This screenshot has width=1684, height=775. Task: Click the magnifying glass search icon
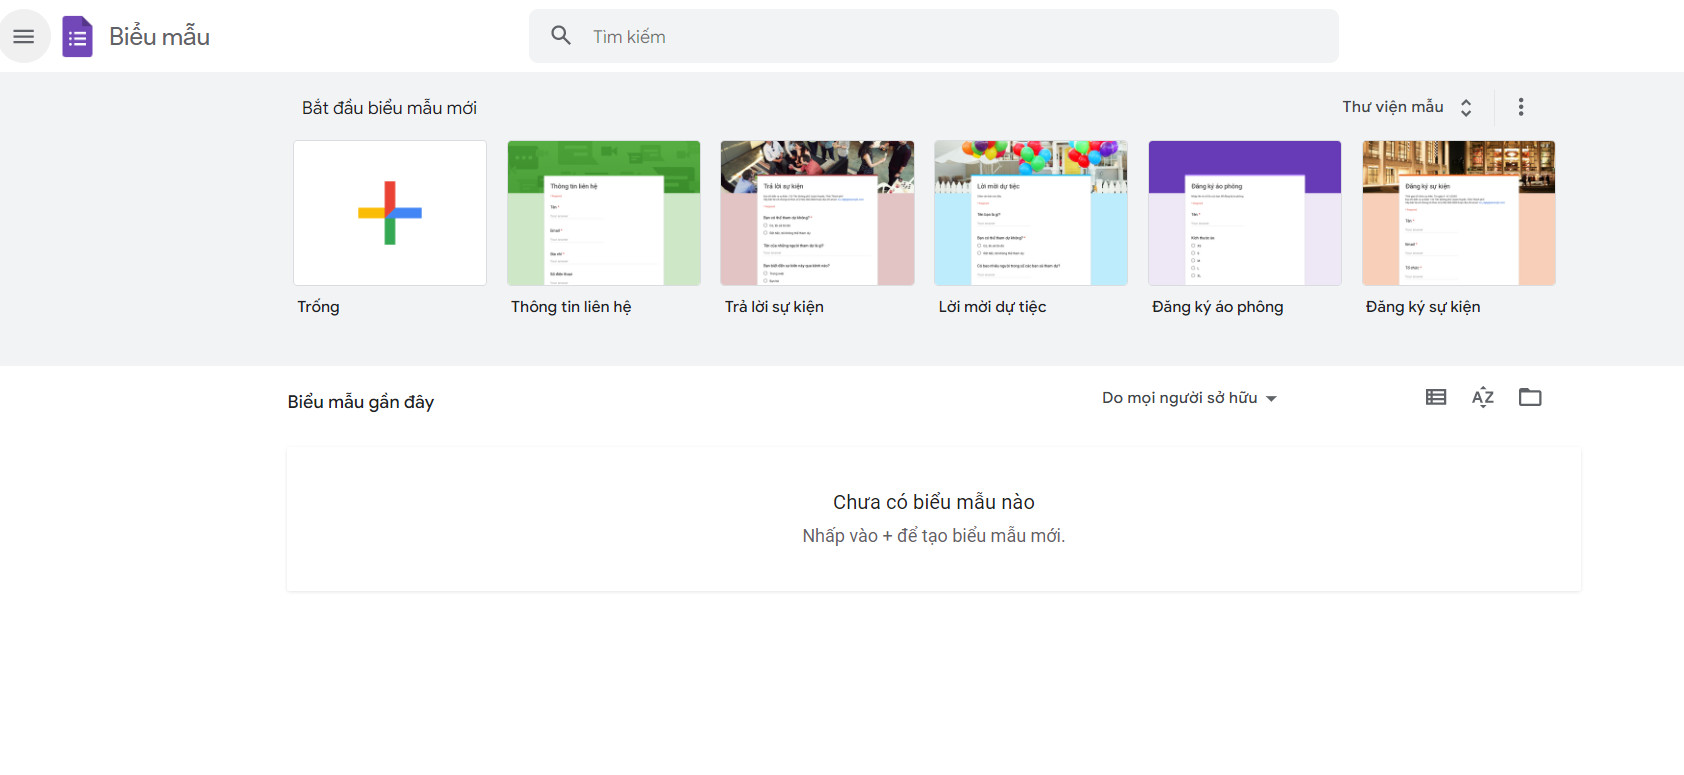[x=561, y=36]
